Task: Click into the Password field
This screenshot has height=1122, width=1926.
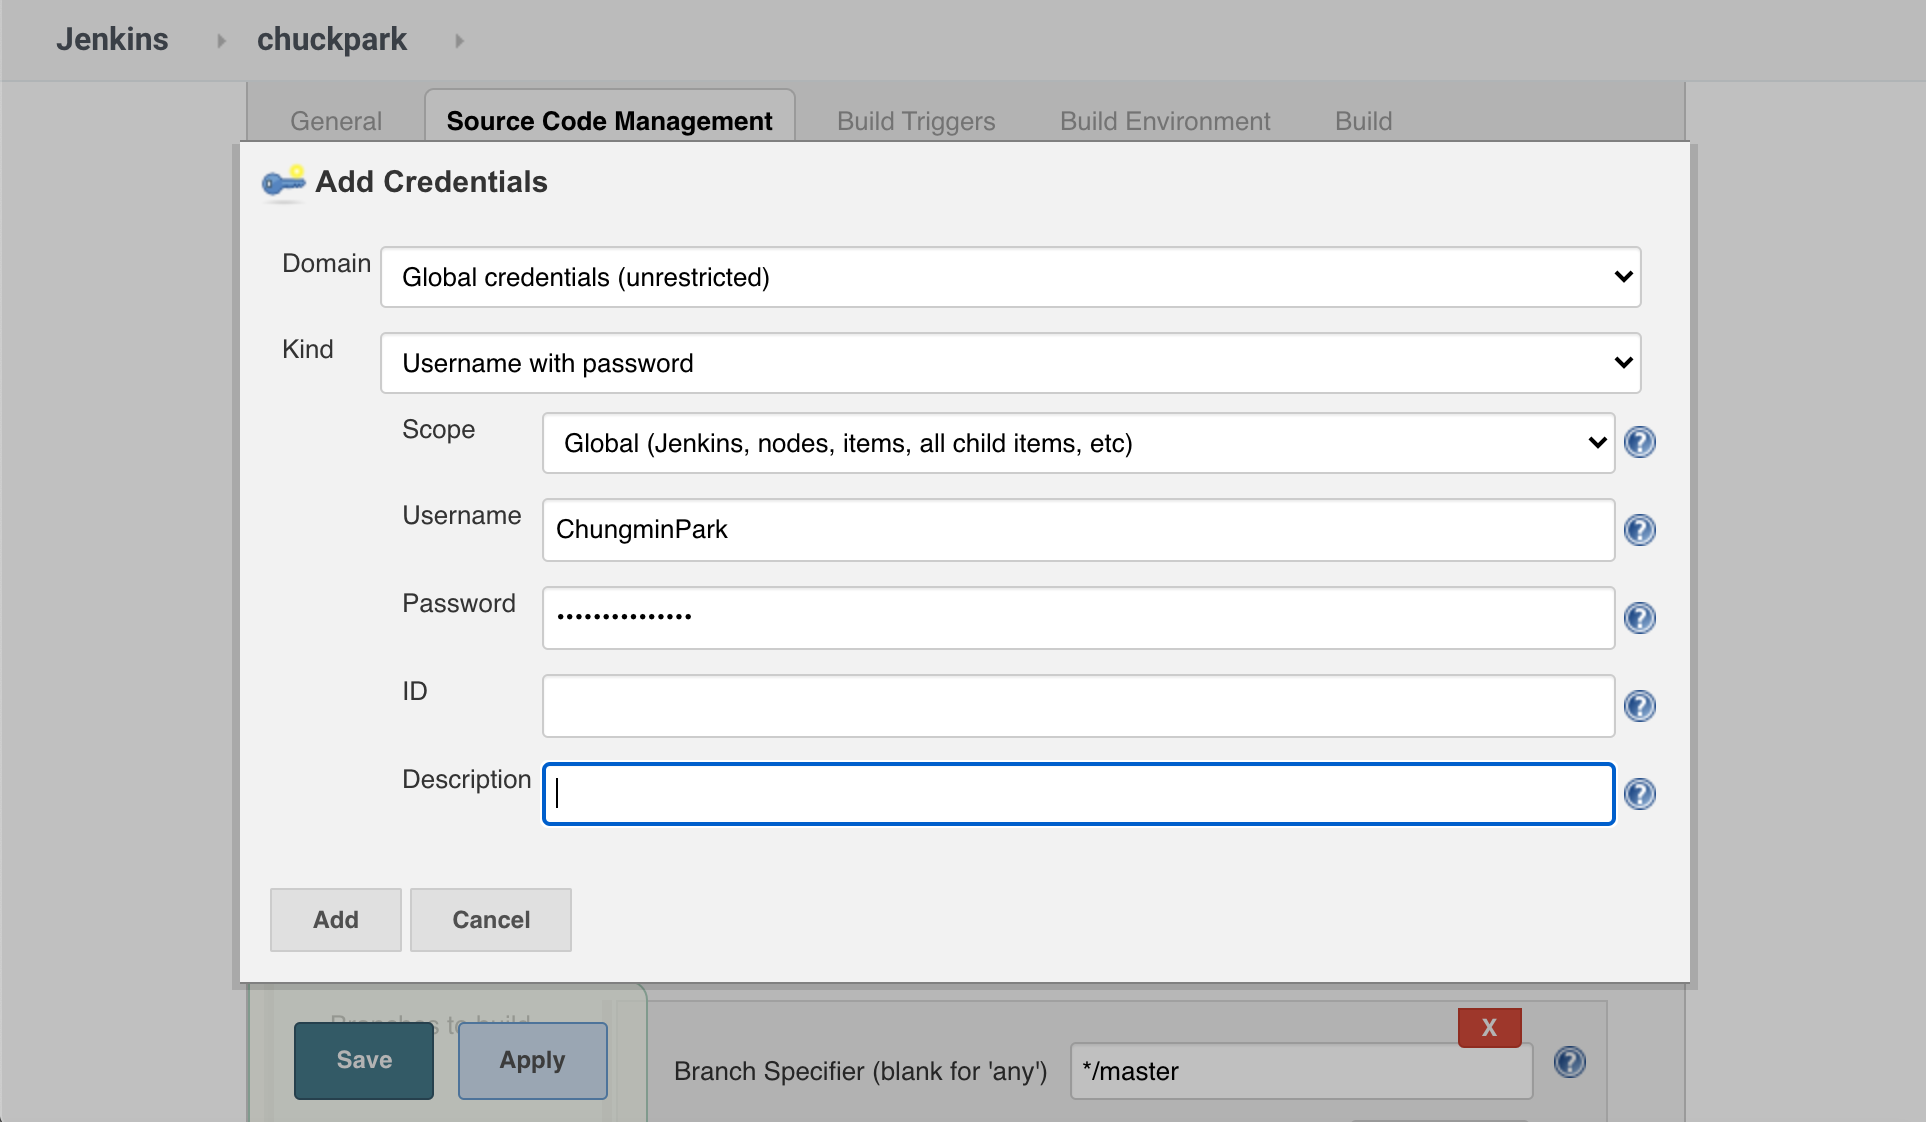Action: (1078, 618)
